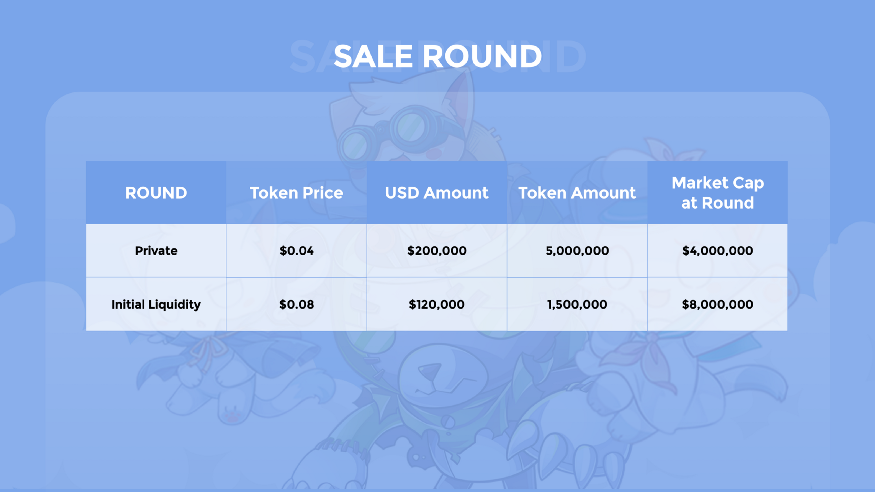Click the Private row label

(x=156, y=250)
